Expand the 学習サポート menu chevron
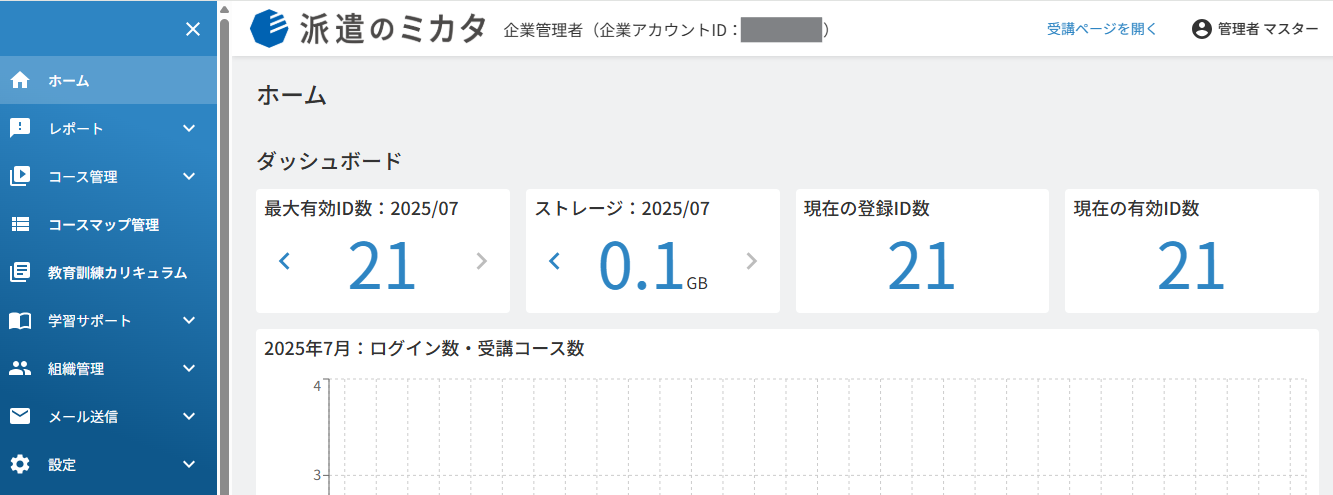The width and height of the screenshot is (1333, 495). (x=189, y=321)
